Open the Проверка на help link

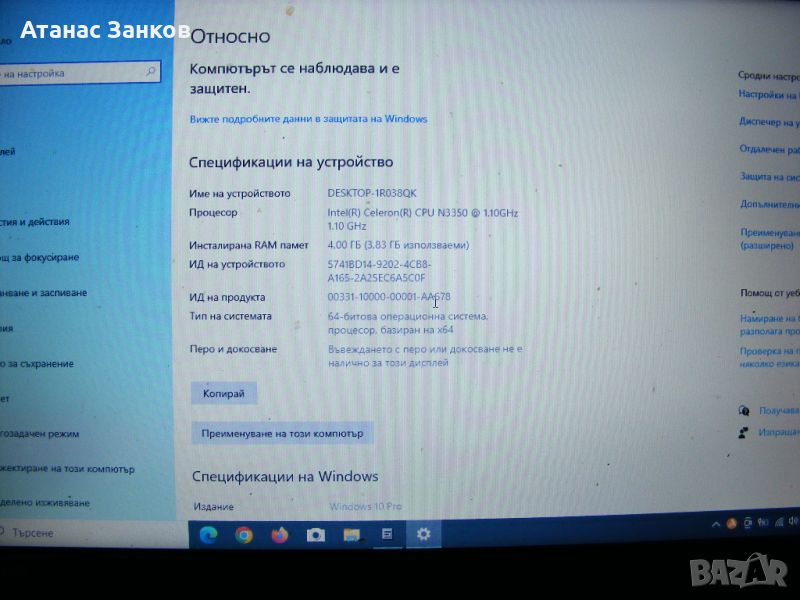[770, 357]
